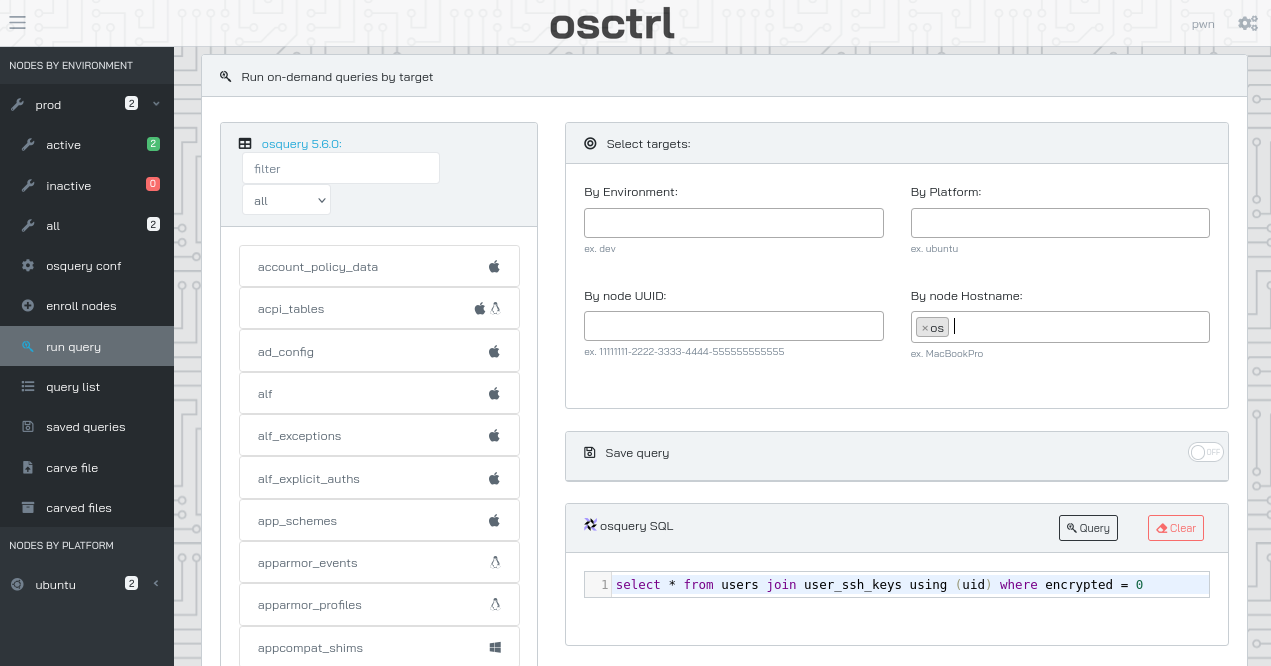Select the alf_exceptions table

380,436
